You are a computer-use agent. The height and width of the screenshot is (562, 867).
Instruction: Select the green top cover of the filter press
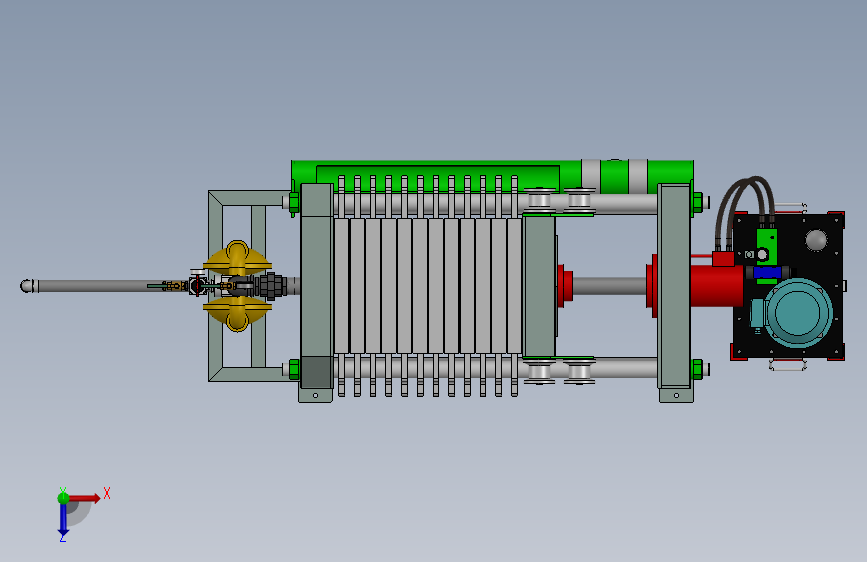point(492,176)
